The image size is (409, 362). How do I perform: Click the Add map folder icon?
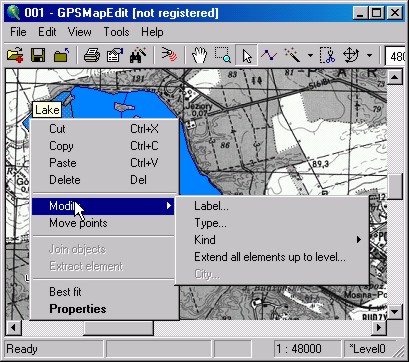coord(61,55)
